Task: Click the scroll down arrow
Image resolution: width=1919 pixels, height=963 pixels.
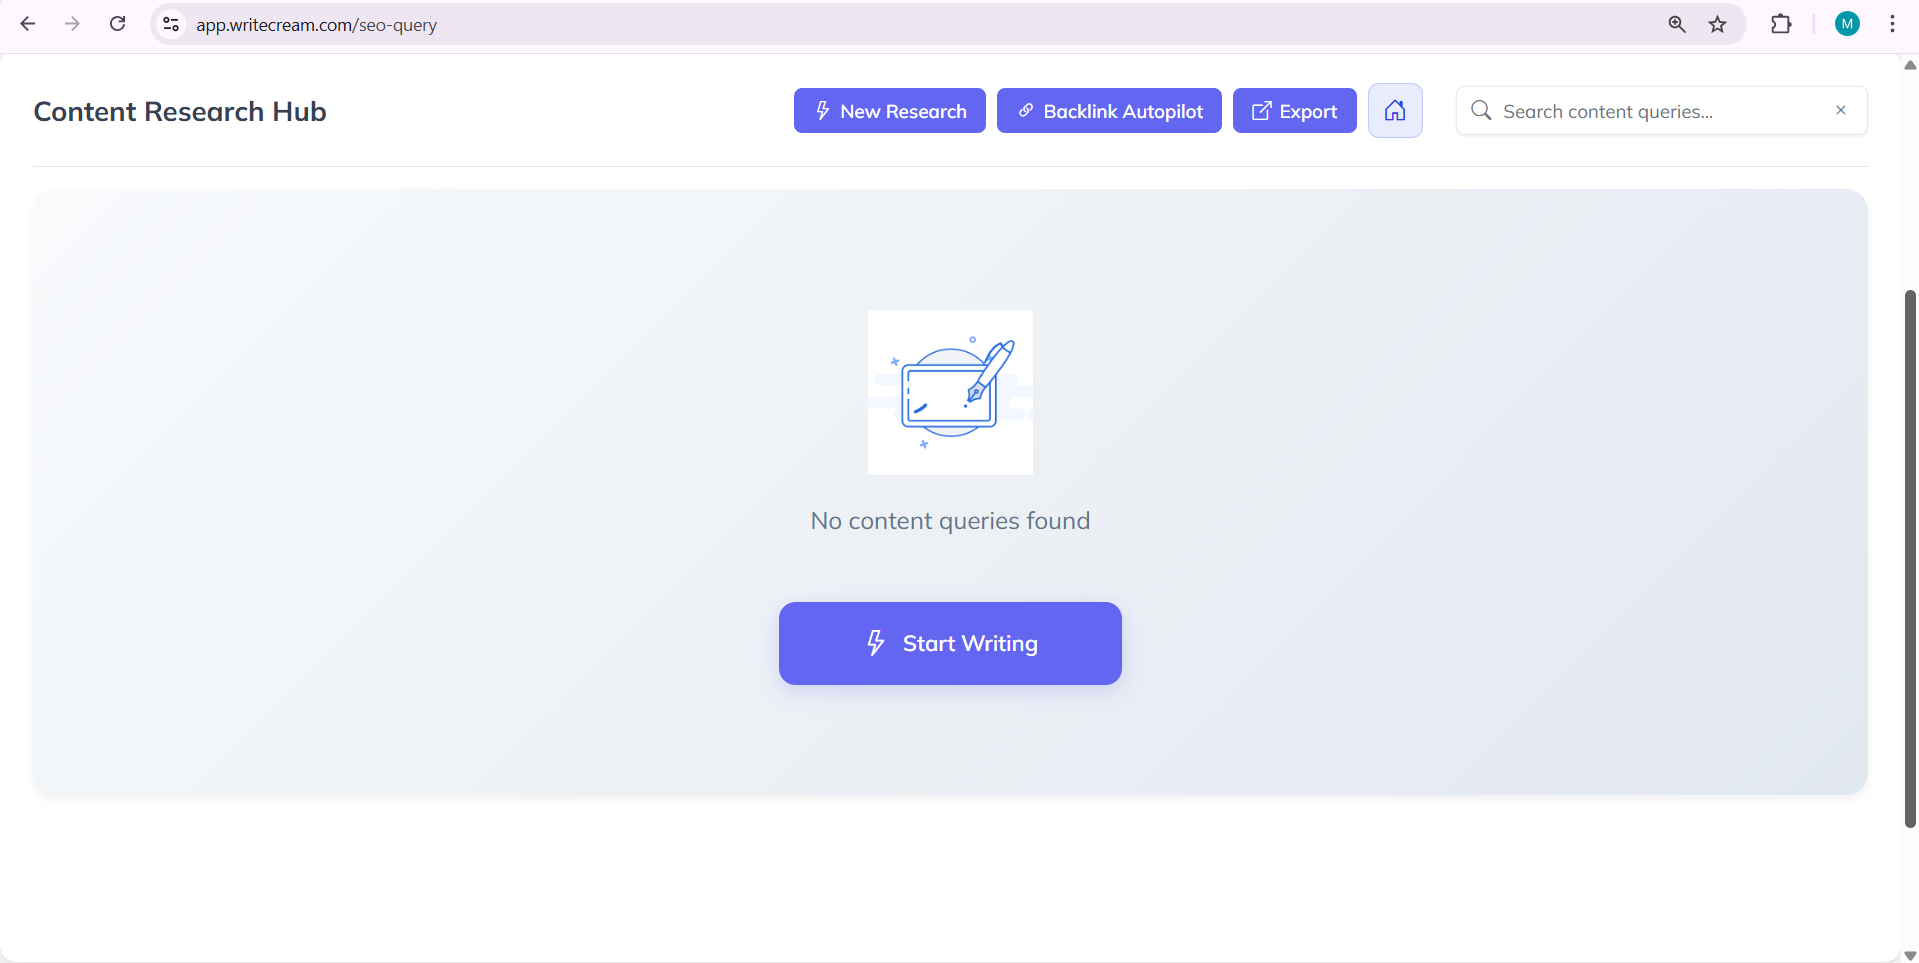Action: 1909,955
